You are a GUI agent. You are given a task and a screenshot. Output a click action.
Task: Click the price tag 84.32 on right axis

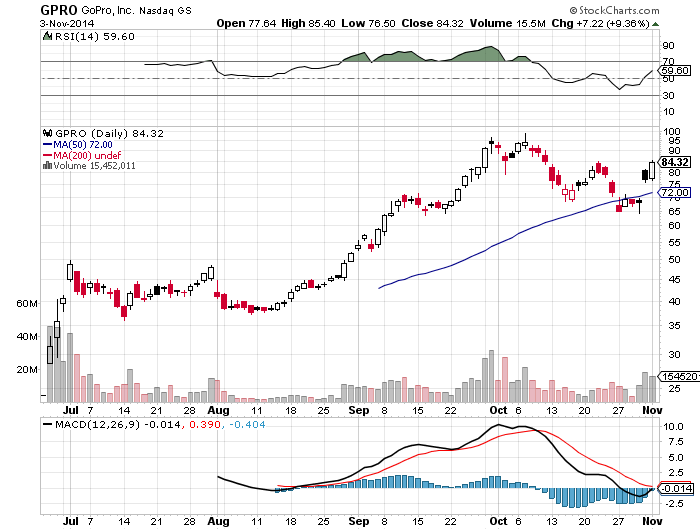pos(675,162)
